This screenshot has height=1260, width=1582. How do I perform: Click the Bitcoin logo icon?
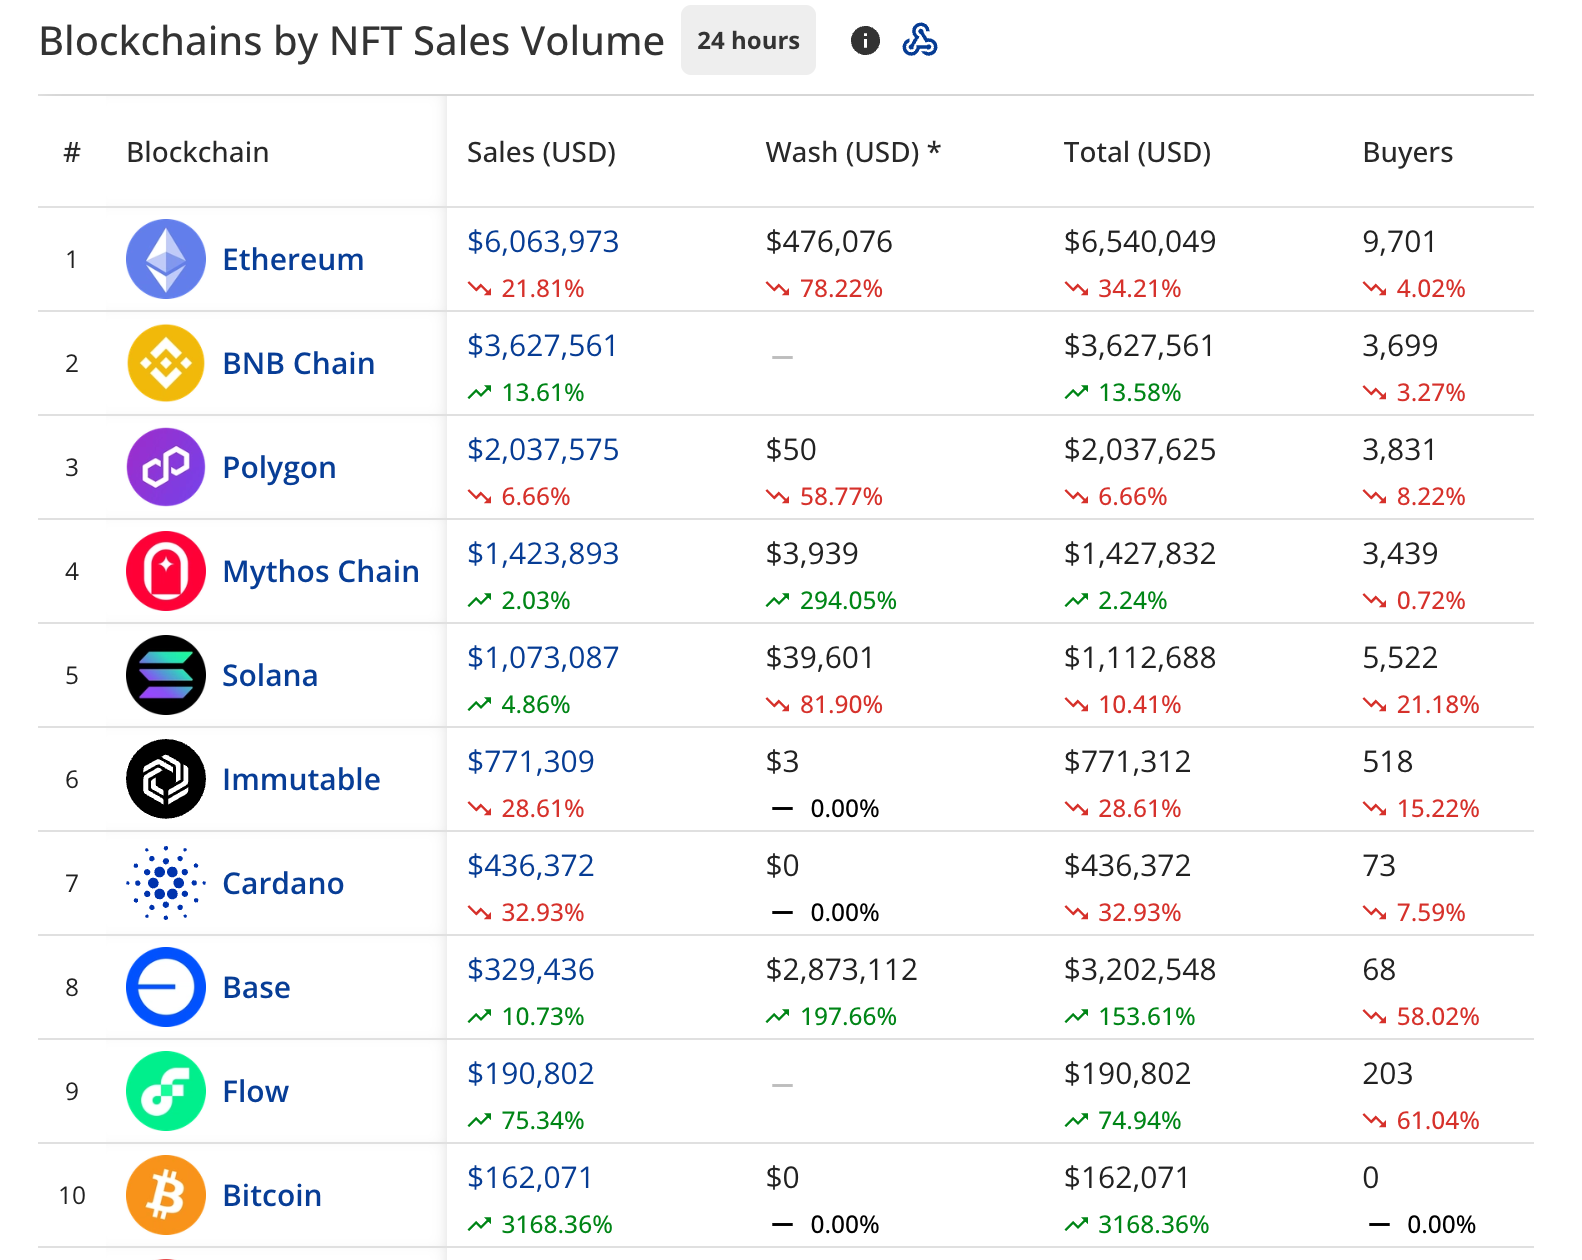[x=166, y=1195]
